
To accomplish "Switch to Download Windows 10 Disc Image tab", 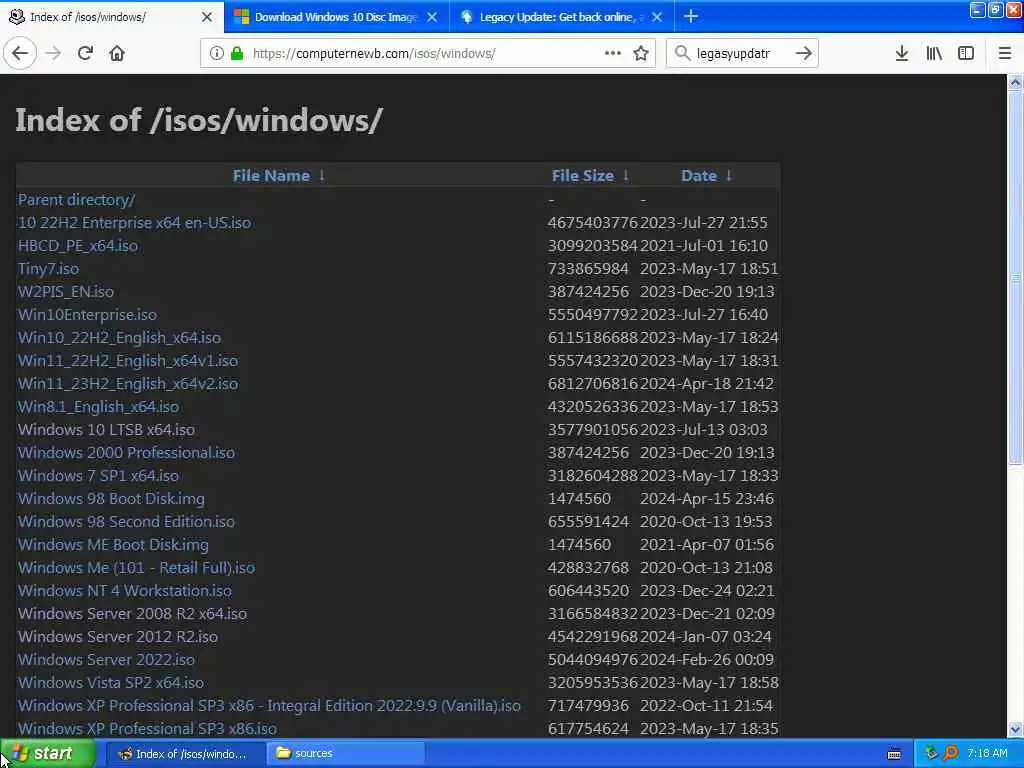I will pyautogui.click(x=336, y=17).
